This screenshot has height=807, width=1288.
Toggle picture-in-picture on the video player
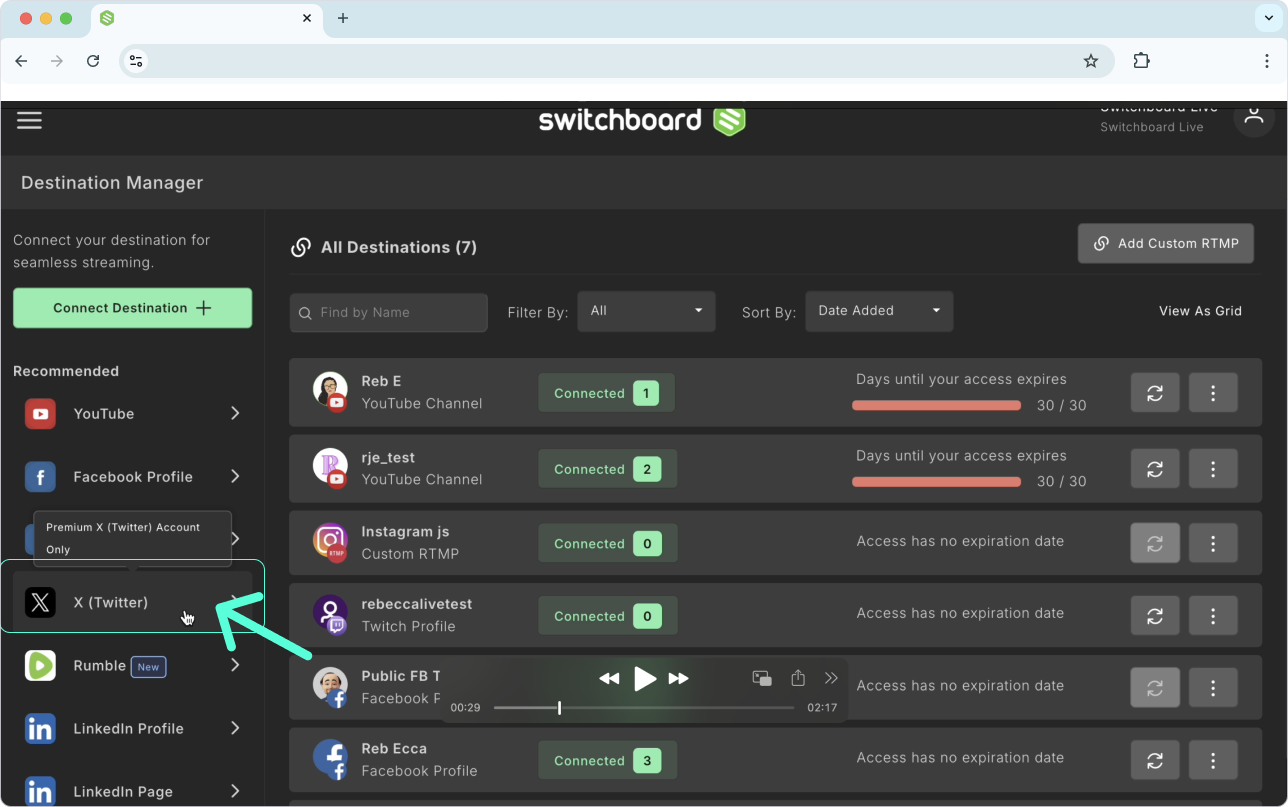coord(762,678)
